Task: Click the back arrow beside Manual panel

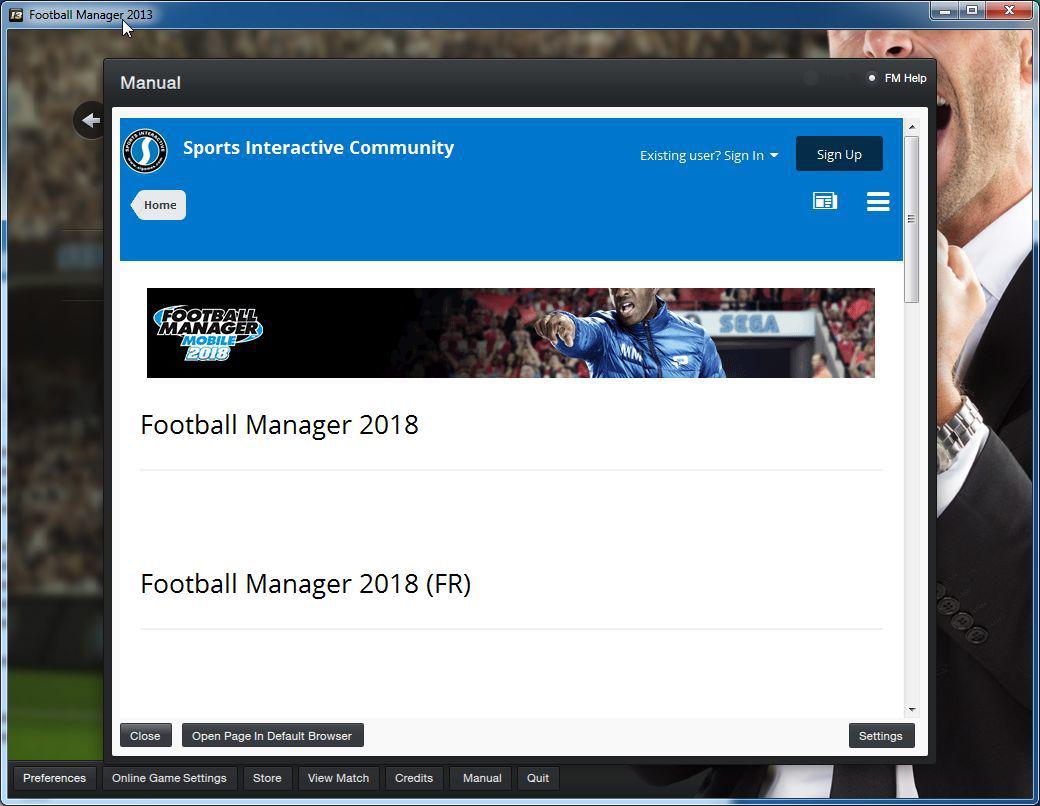Action: click(x=90, y=120)
